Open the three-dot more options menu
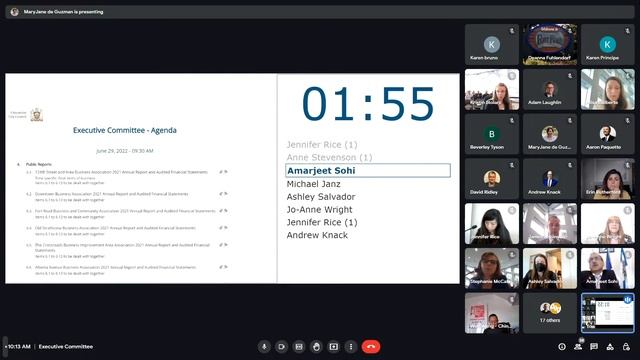640x360 pixels. [x=351, y=347]
